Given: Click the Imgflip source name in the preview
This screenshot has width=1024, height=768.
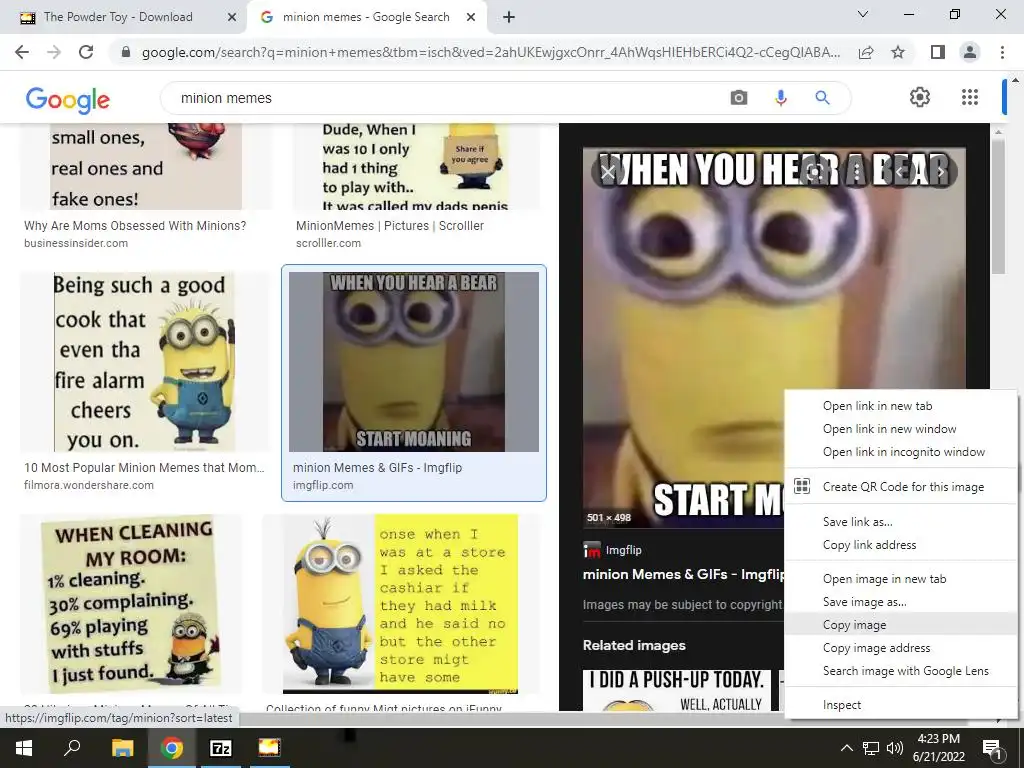Looking at the screenshot, I should tap(624, 550).
